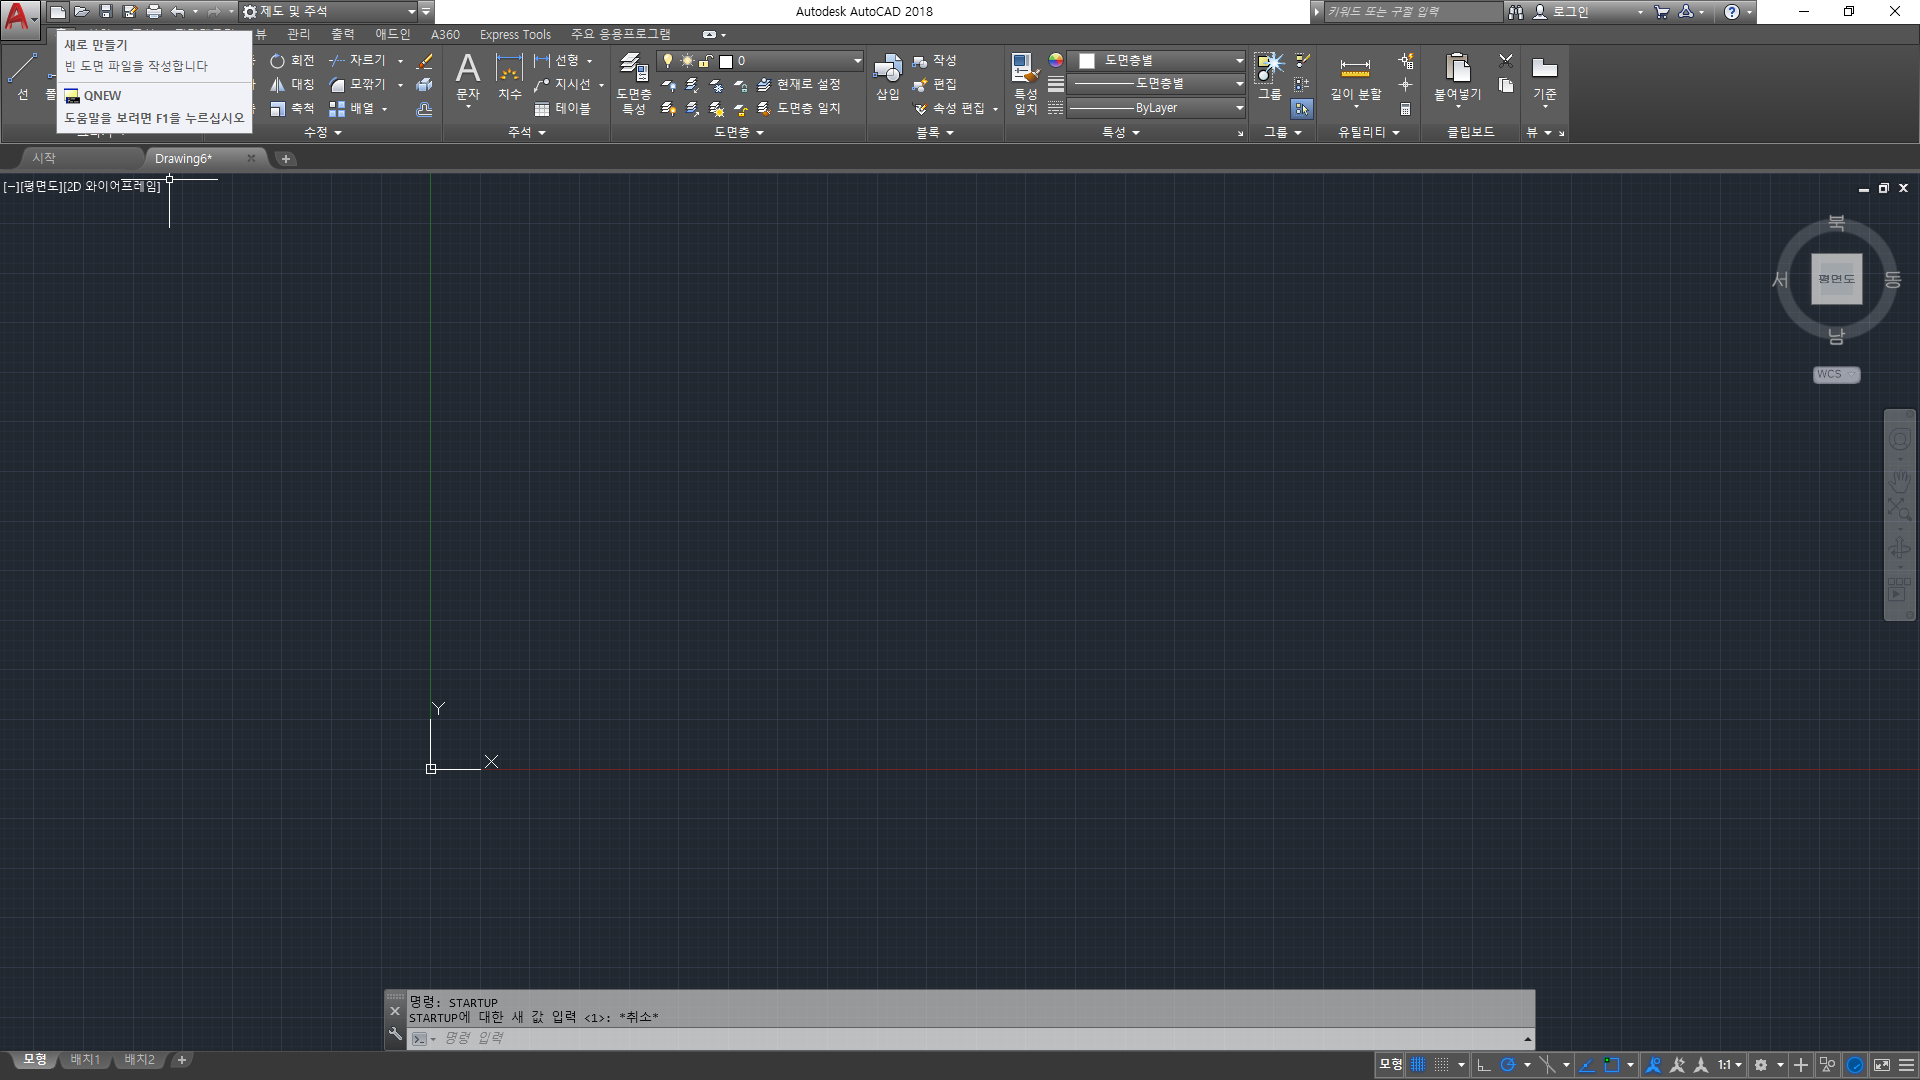Image resolution: width=1920 pixels, height=1080 pixels.
Task: Switch to the Express Tools ribbon tab
Action: tap(515, 34)
